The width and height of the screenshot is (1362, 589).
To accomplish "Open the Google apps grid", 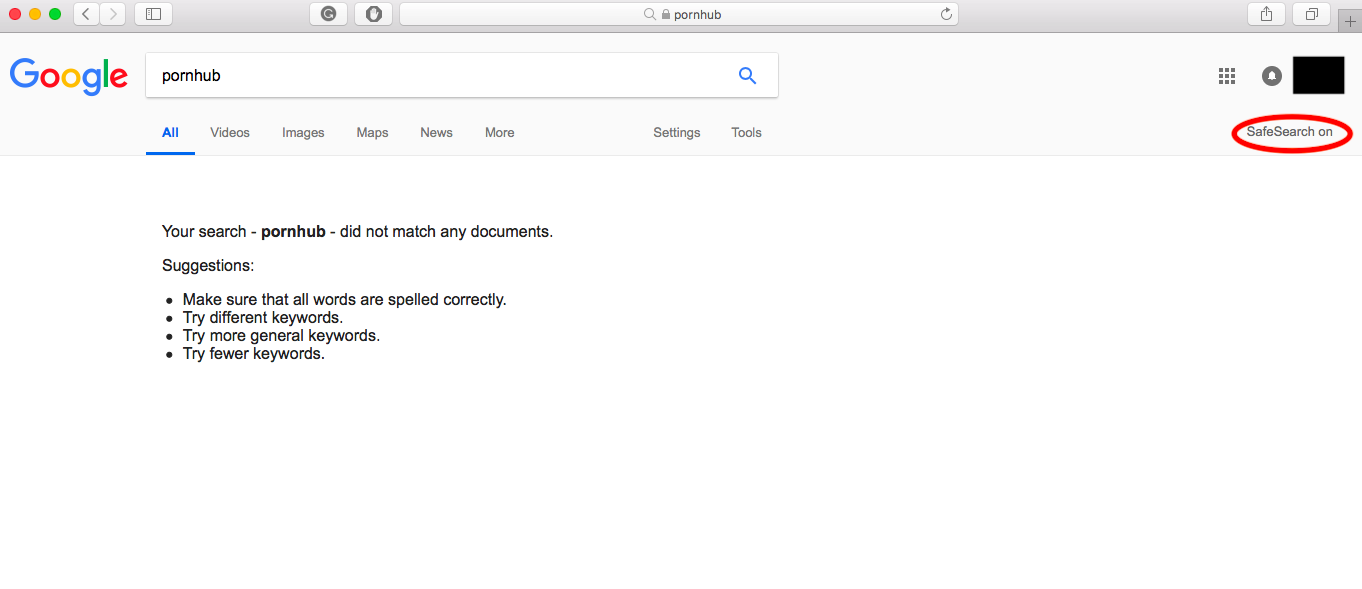I will (x=1227, y=75).
